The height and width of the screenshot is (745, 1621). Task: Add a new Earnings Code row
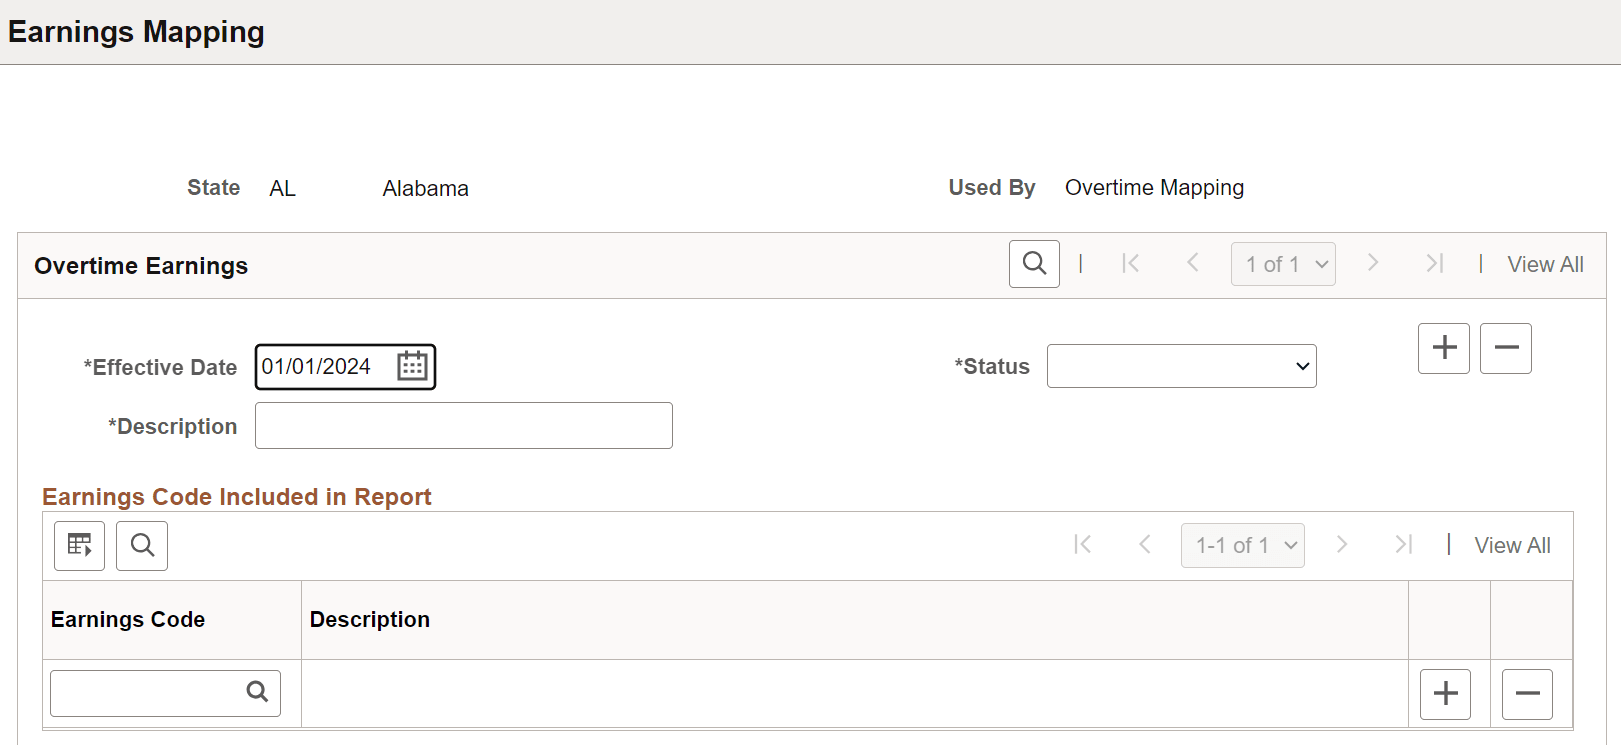click(x=1445, y=694)
